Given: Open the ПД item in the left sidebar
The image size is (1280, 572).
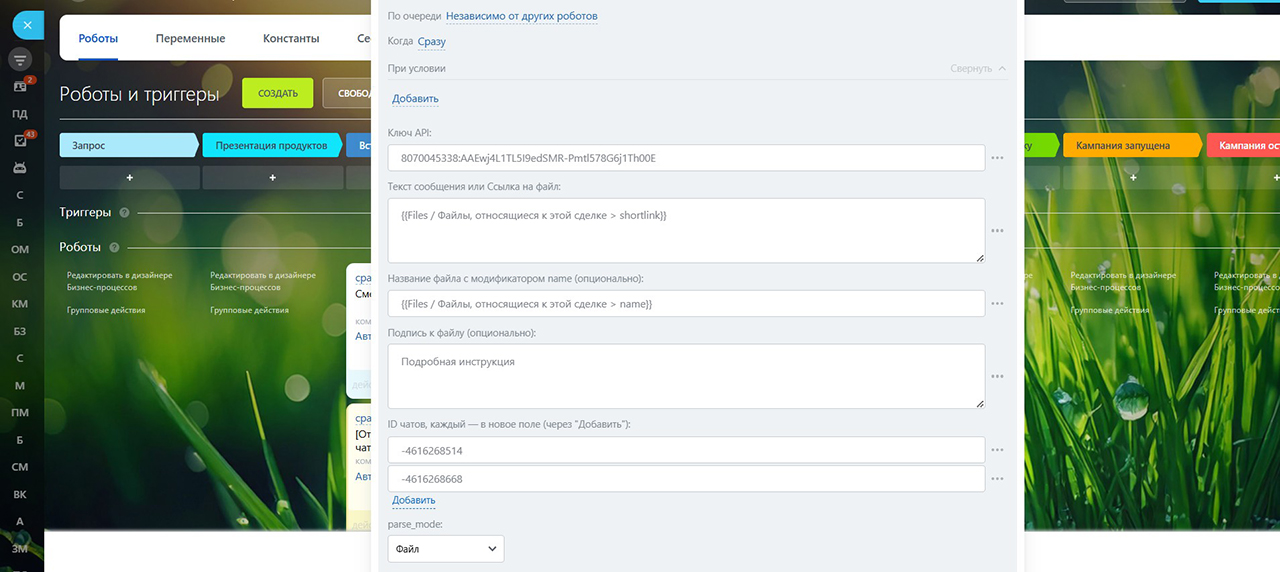Looking at the screenshot, I should click(19, 114).
